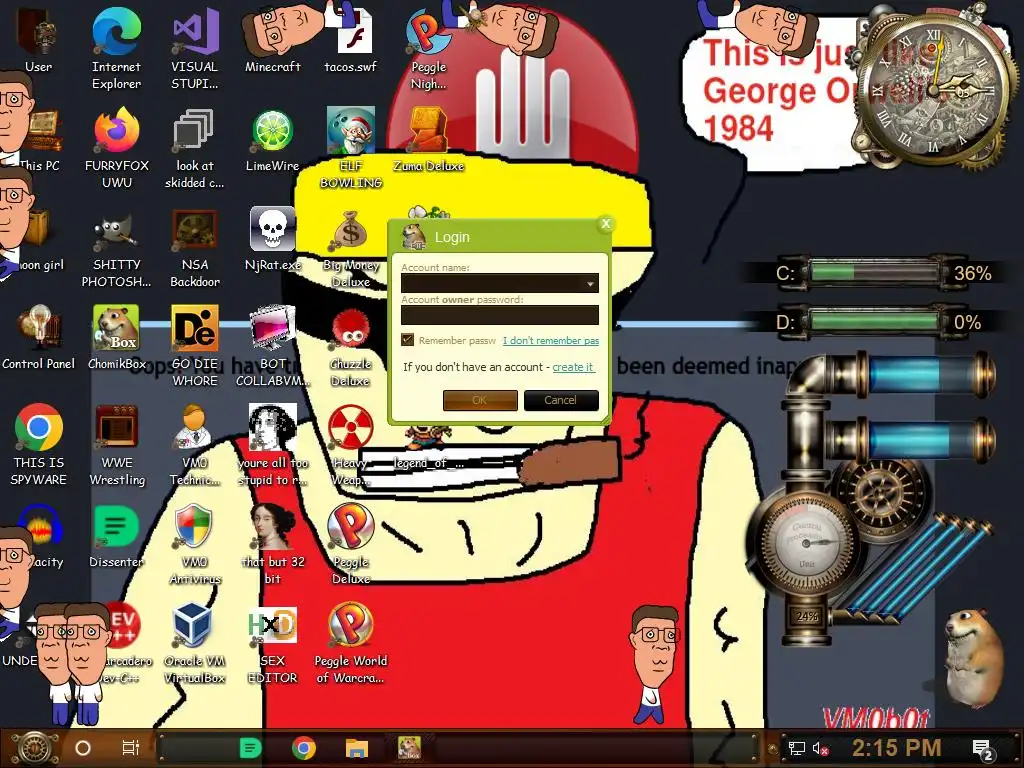Click the steampunk clock gadget
Screen dimensions: 1024x768
click(x=935, y=88)
